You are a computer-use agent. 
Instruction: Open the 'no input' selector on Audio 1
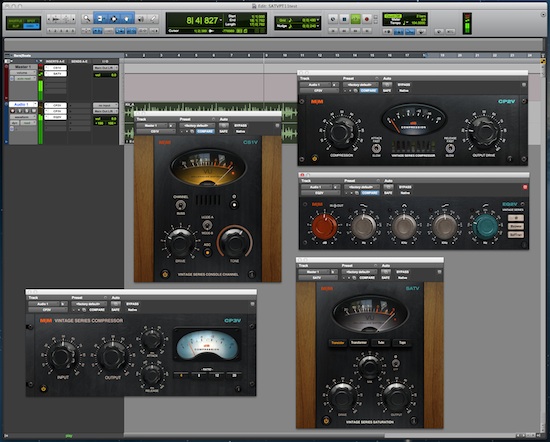click(x=105, y=105)
